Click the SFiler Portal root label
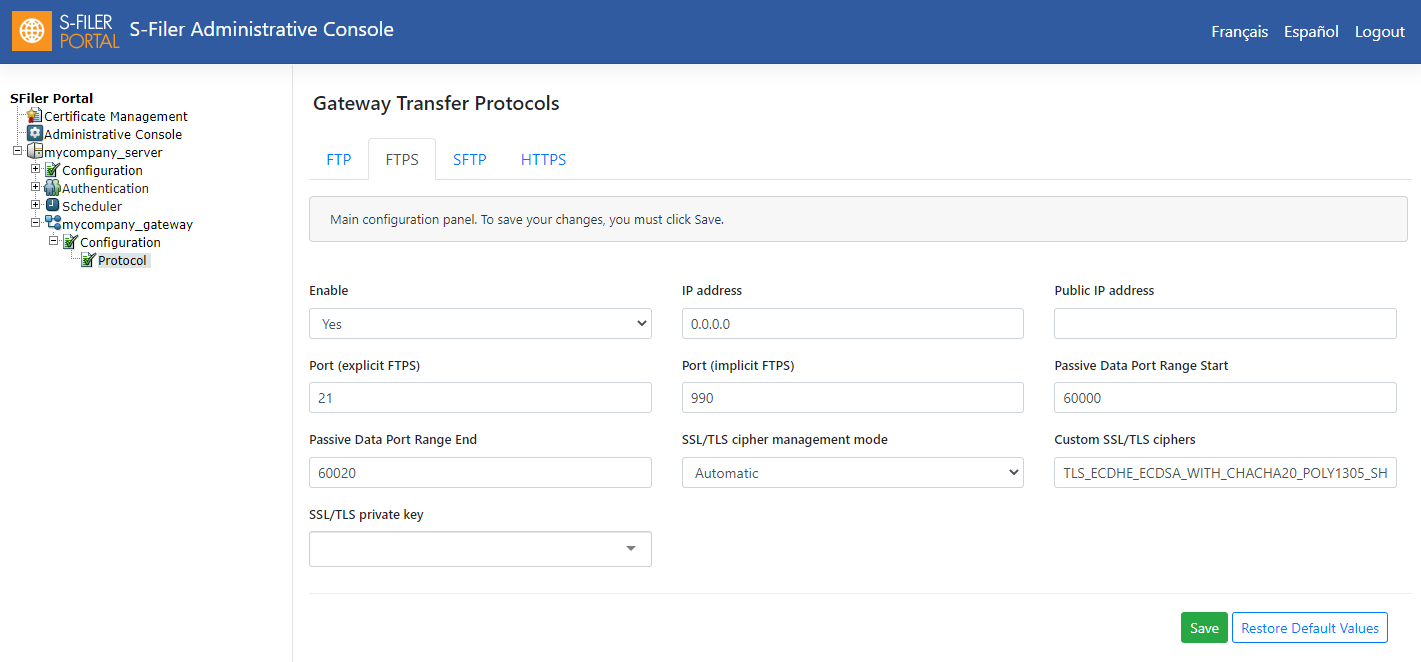 52,98
